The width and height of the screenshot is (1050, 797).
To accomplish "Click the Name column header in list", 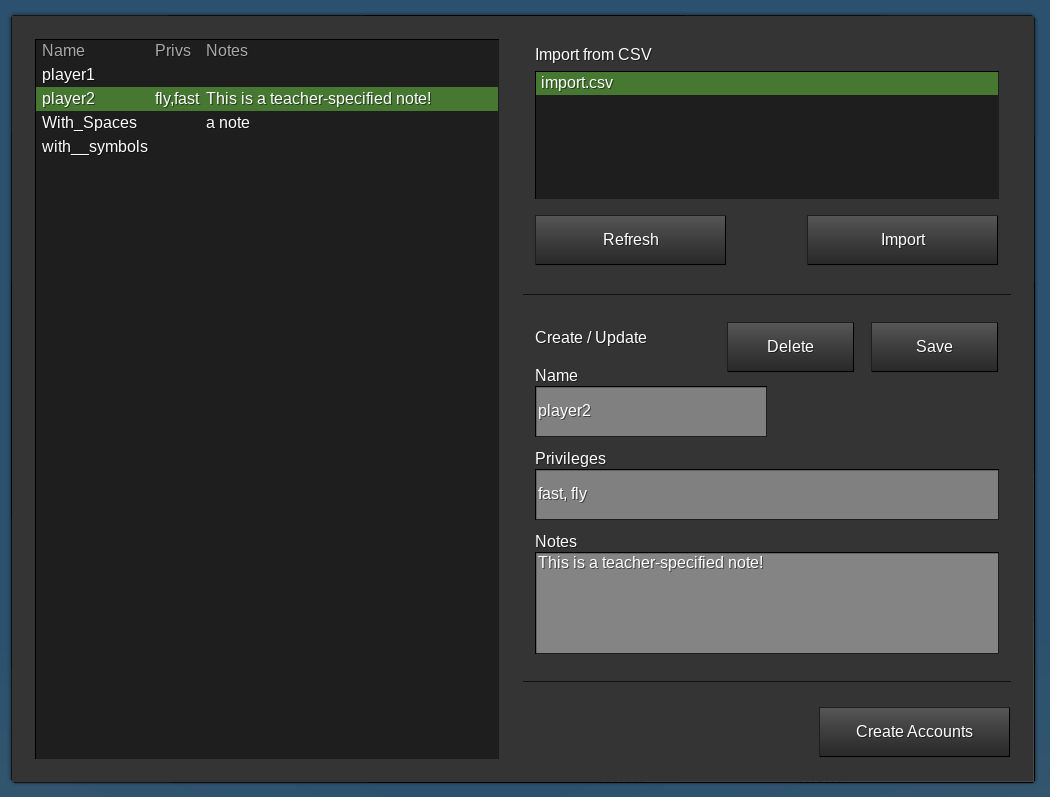I will (63, 51).
